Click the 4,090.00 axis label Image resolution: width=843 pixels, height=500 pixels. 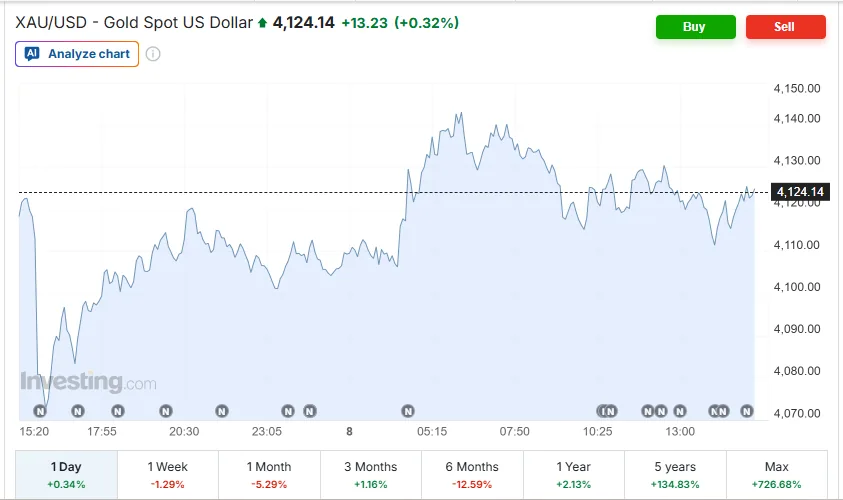coord(797,328)
